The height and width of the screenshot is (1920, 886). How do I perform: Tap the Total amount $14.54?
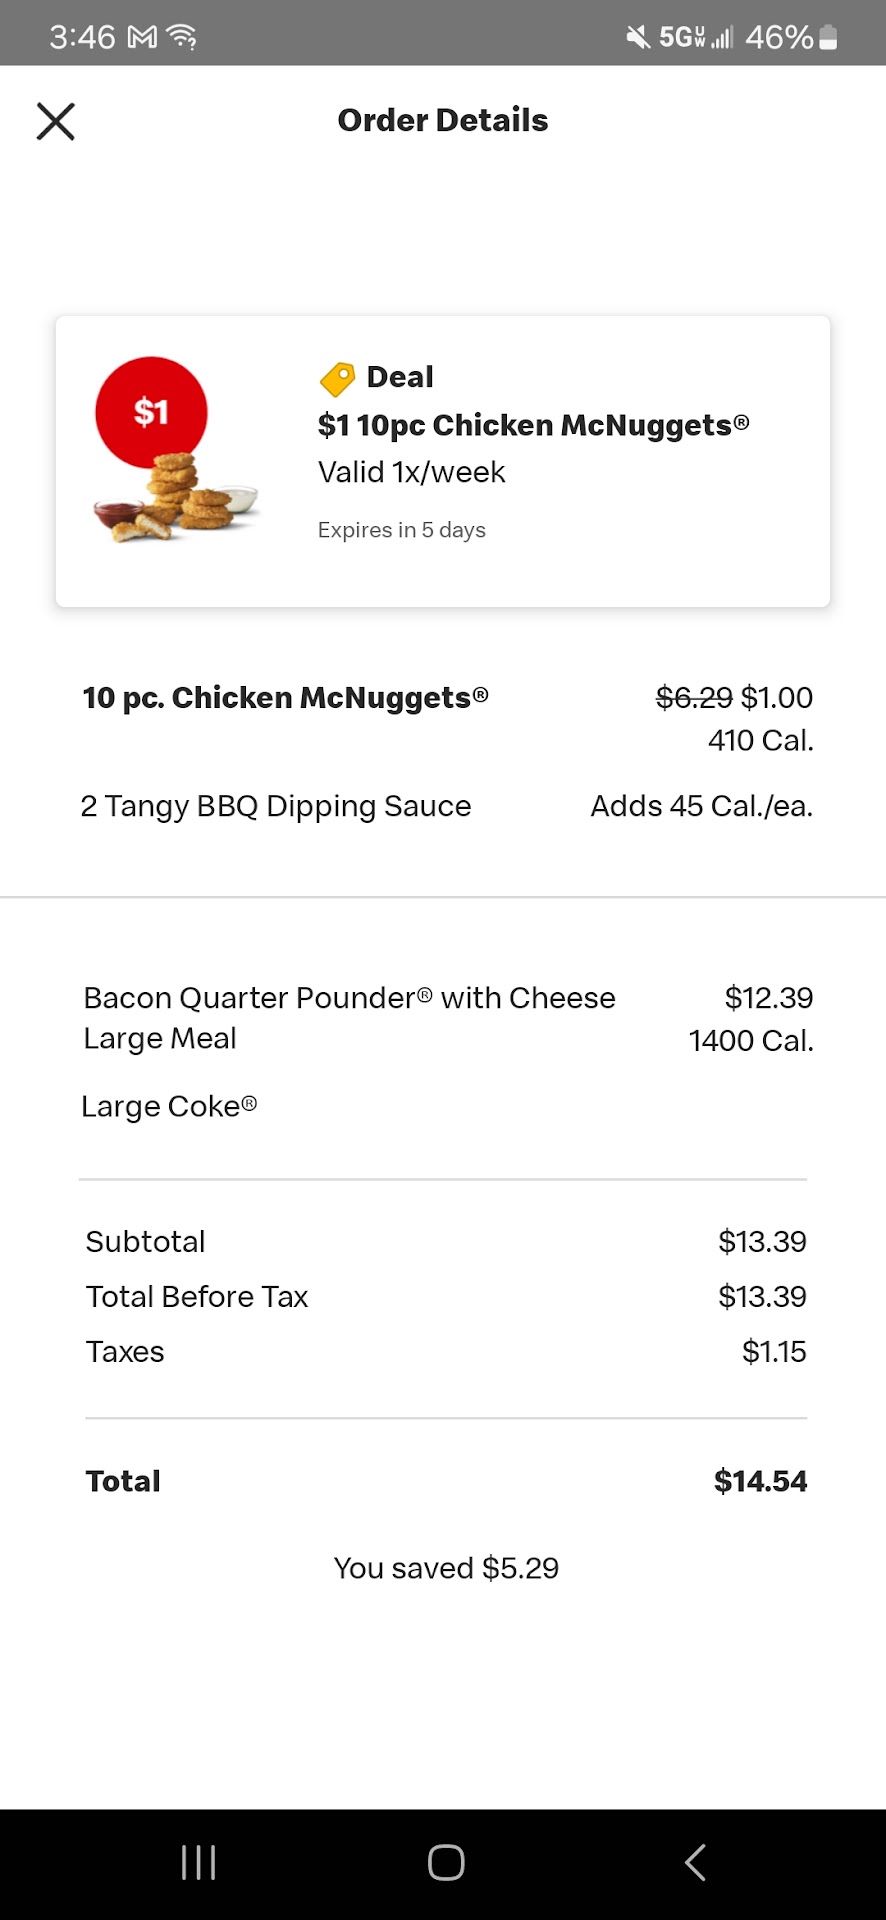pyautogui.click(x=760, y=1481)
